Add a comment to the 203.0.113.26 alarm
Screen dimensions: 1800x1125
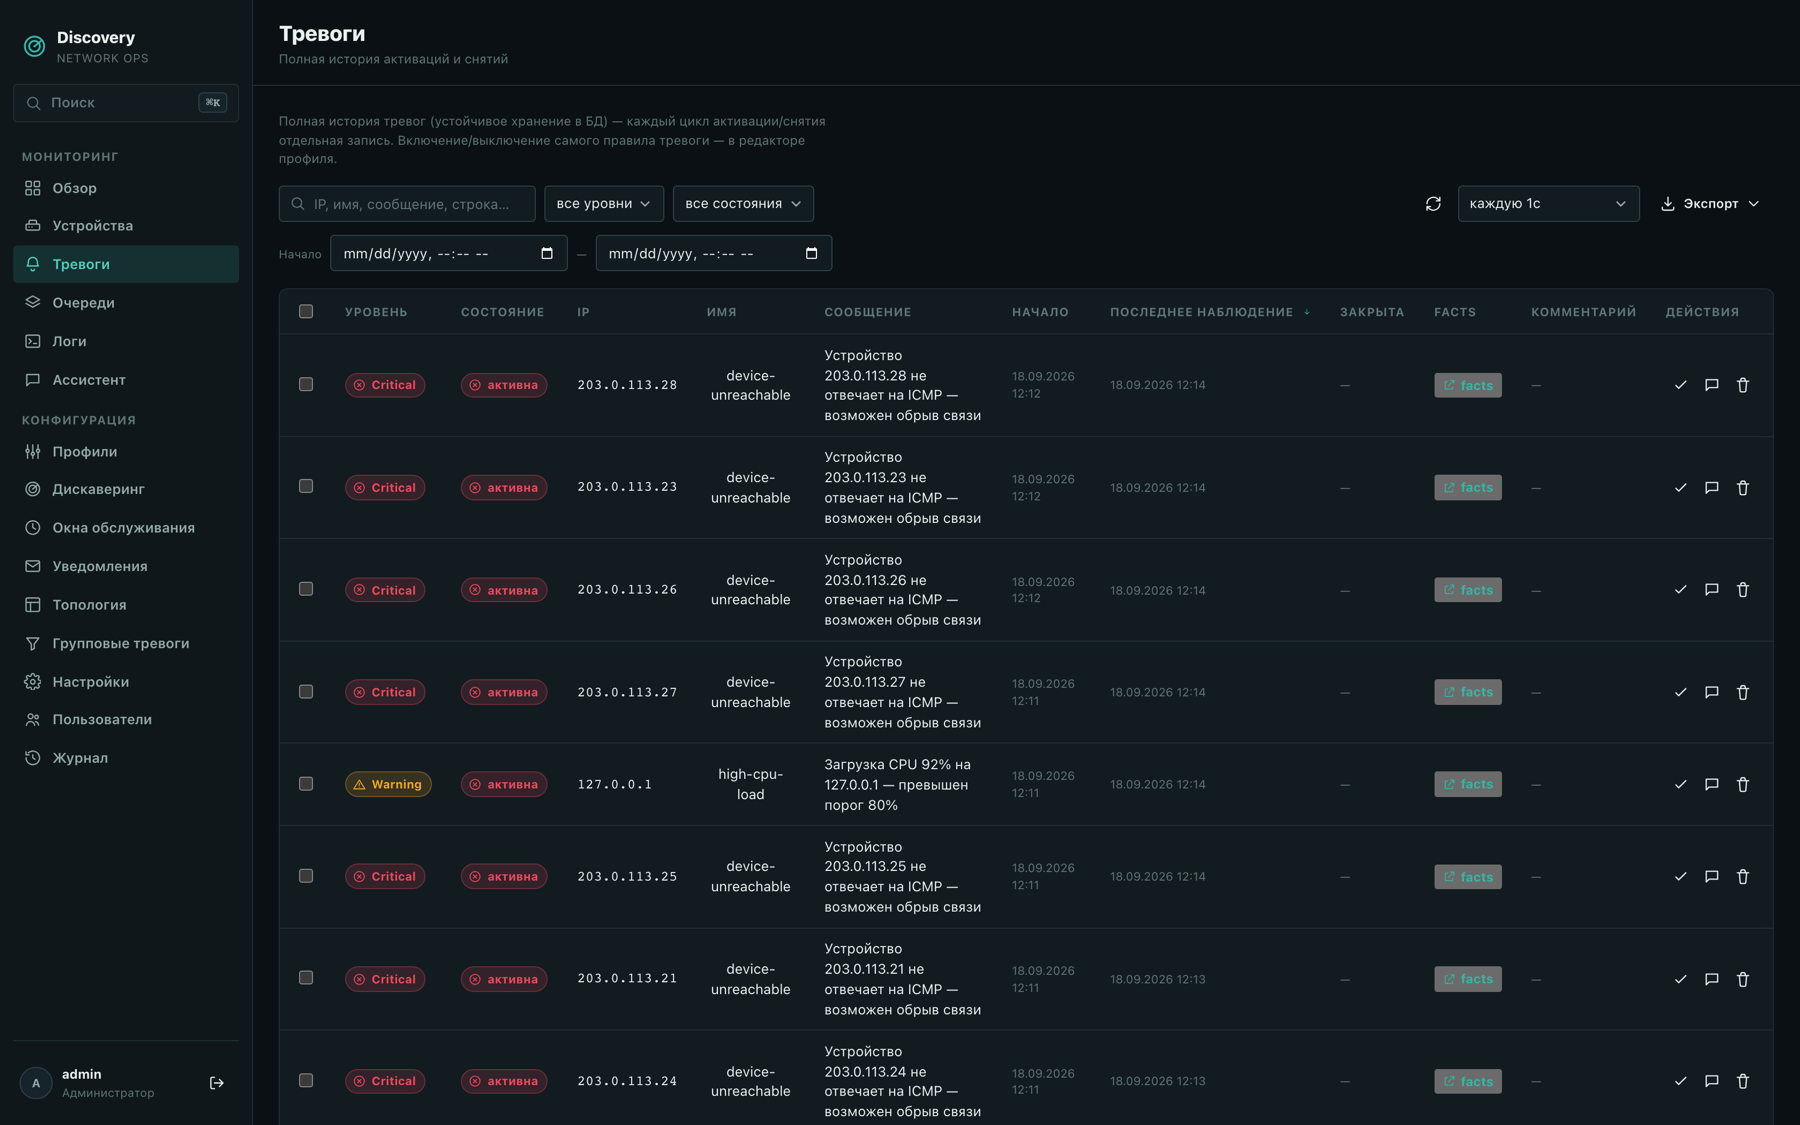coord(1712,590)
